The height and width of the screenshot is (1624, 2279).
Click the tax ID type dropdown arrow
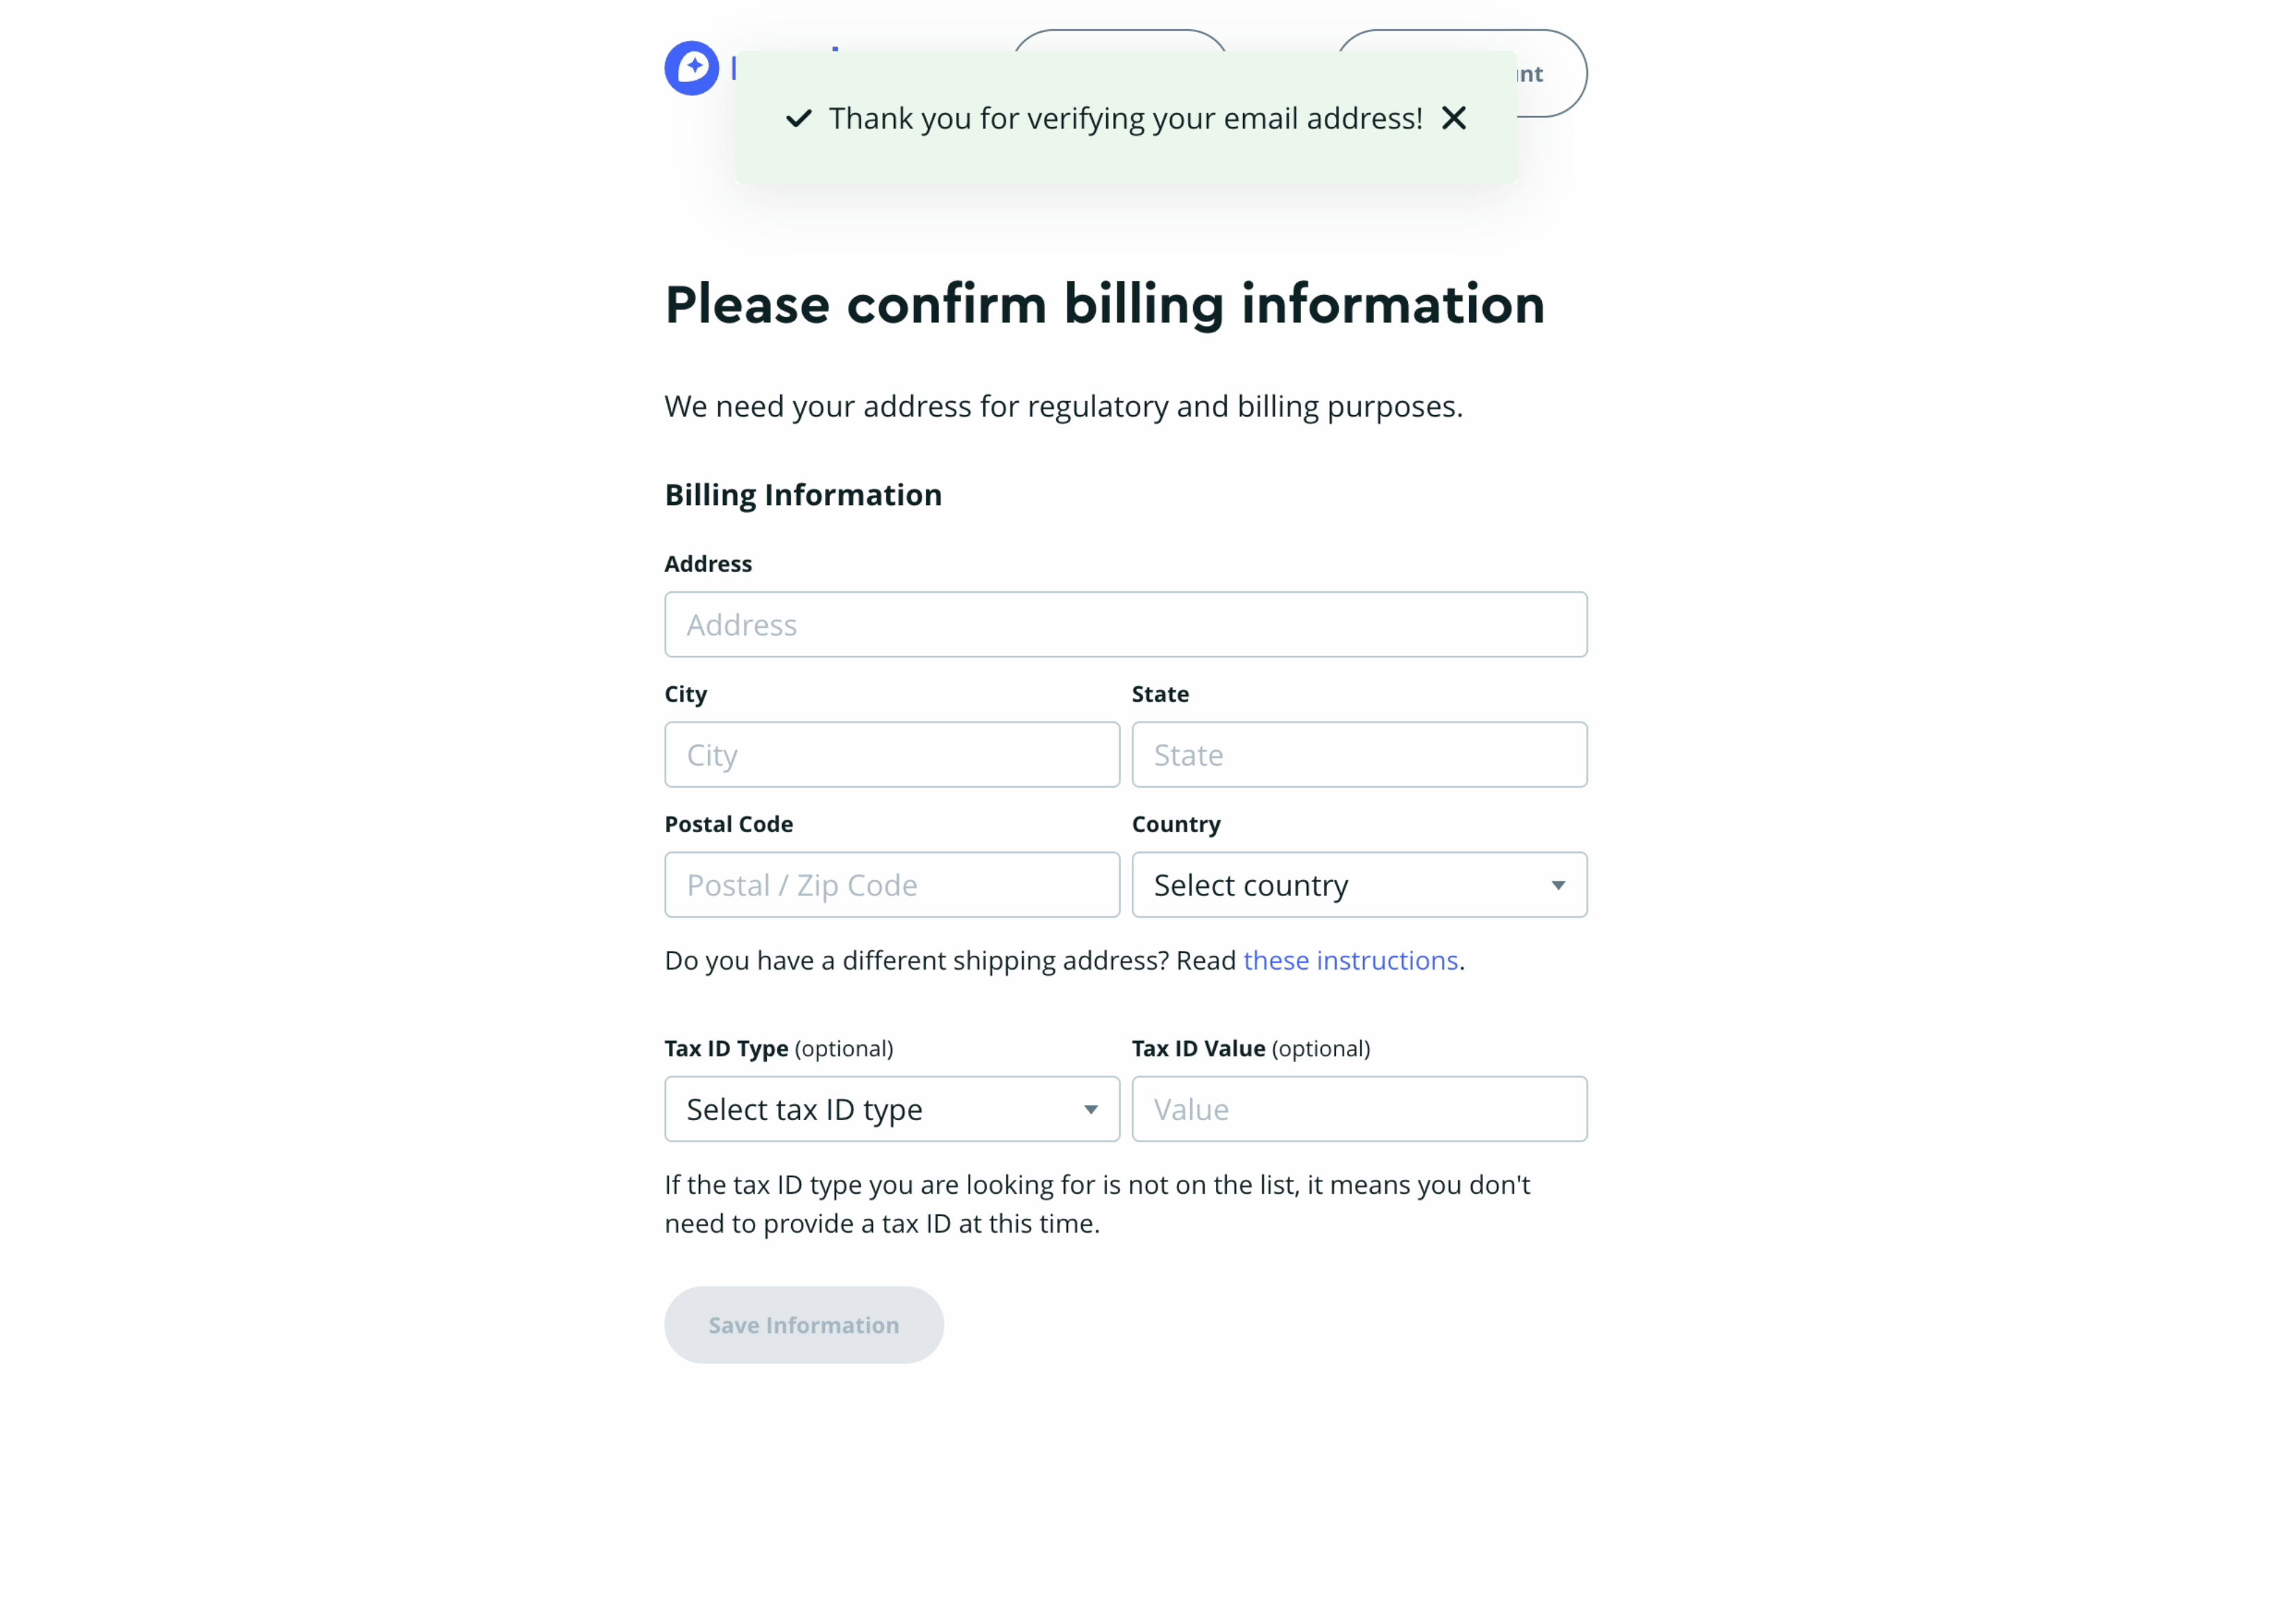pos(1090,1109)
